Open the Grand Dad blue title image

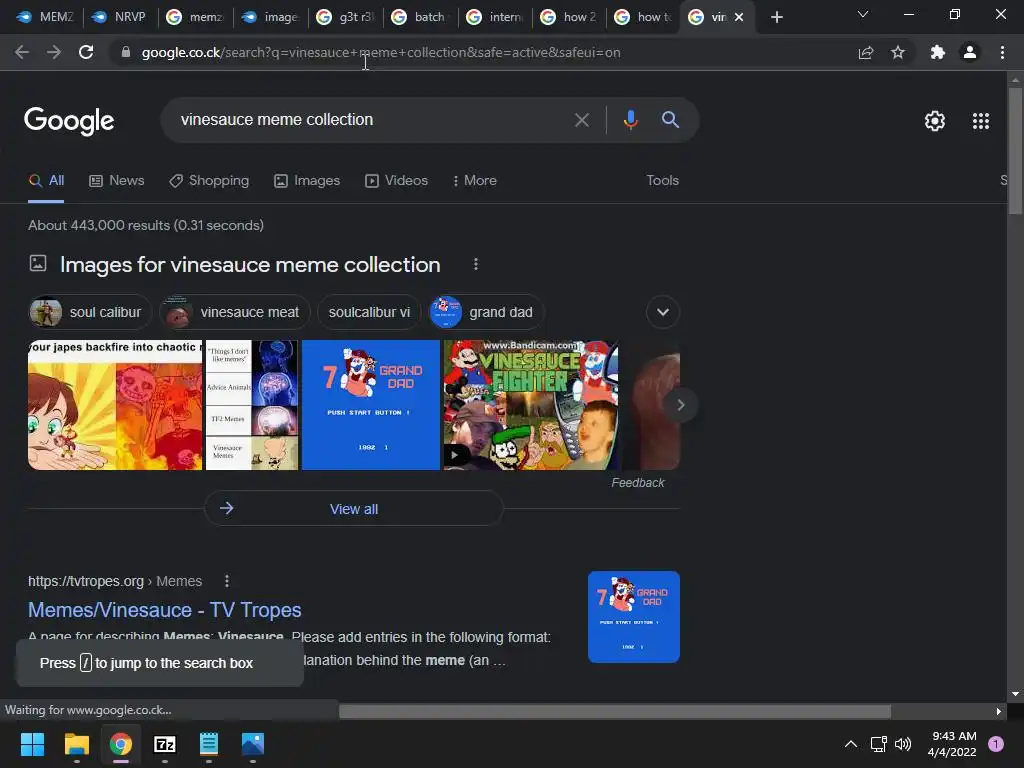pyautogui.click(x=371, y=405)
